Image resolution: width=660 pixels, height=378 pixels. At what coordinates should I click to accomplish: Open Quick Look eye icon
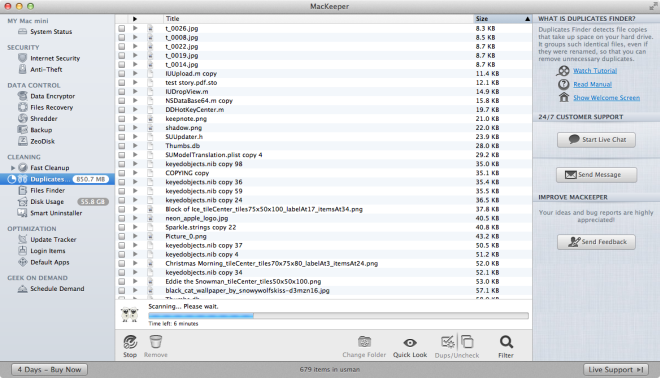coord(410,343)
